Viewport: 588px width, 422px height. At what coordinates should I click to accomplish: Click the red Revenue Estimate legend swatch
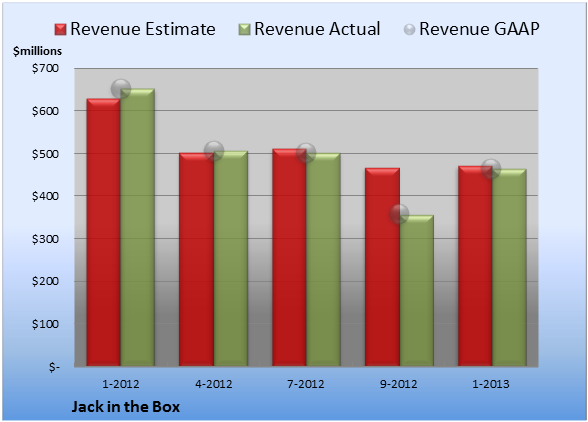60,30
